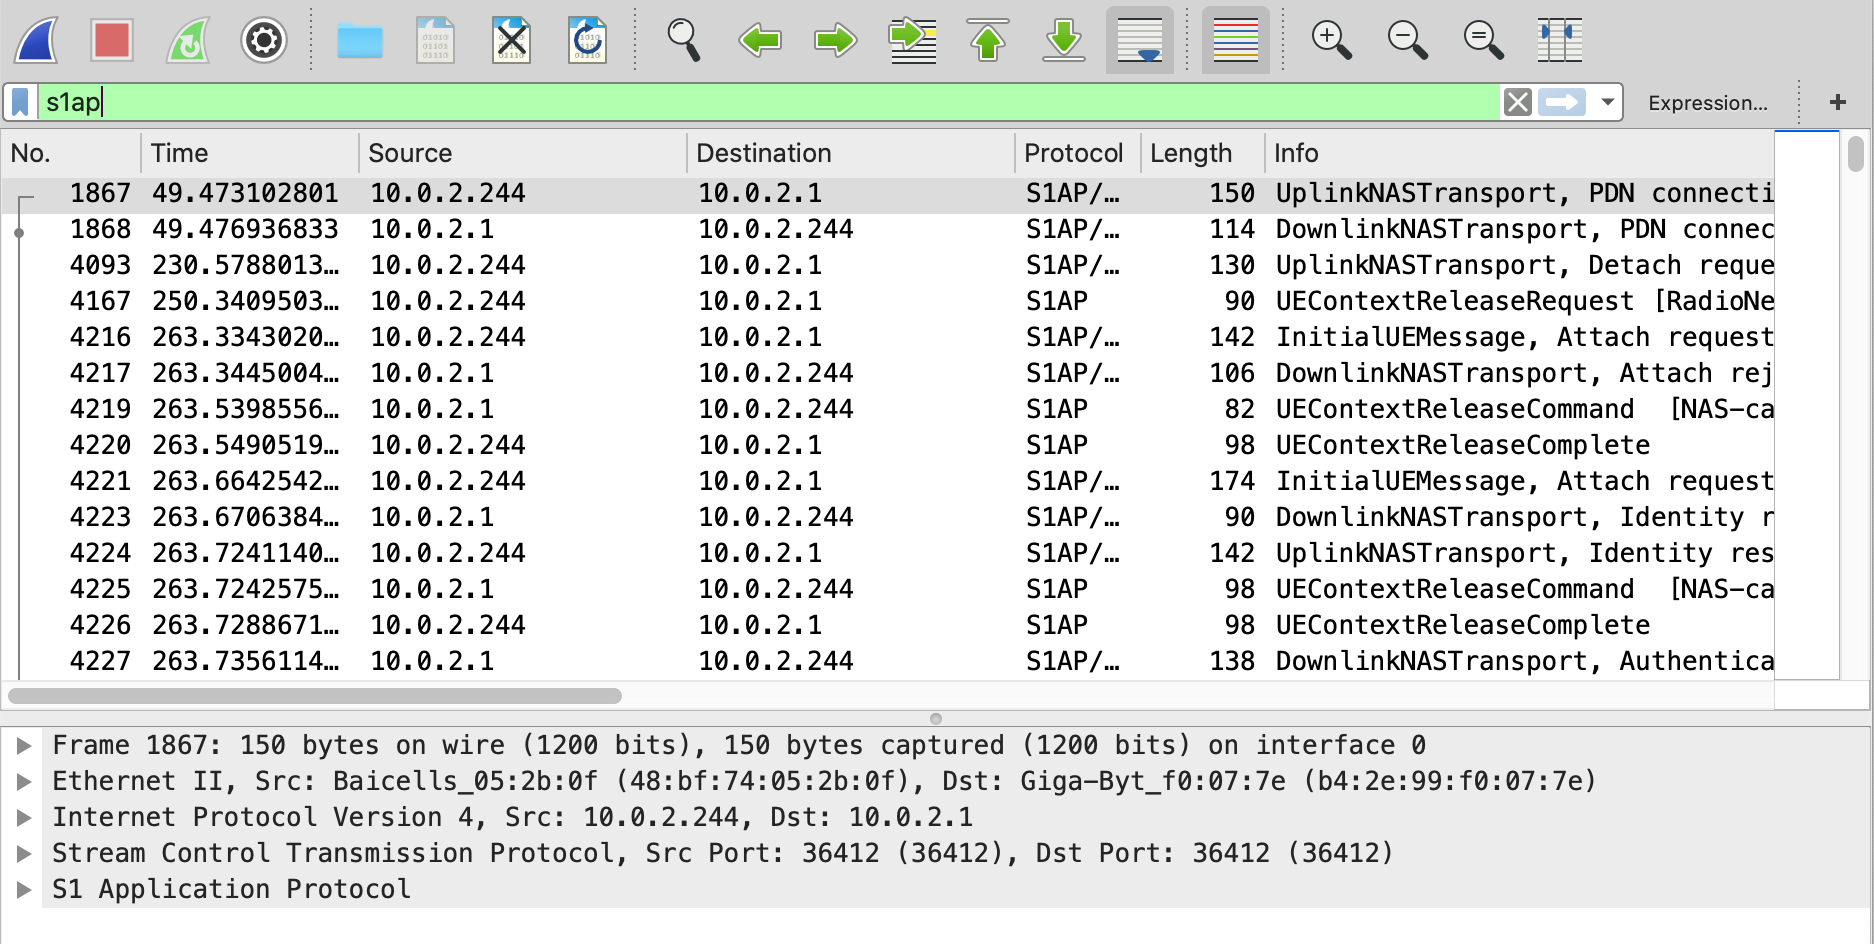Toggle automatic scrolling during live capture
The height and width of the screenshot is (944, 1874).
[x=1139, y=40]
